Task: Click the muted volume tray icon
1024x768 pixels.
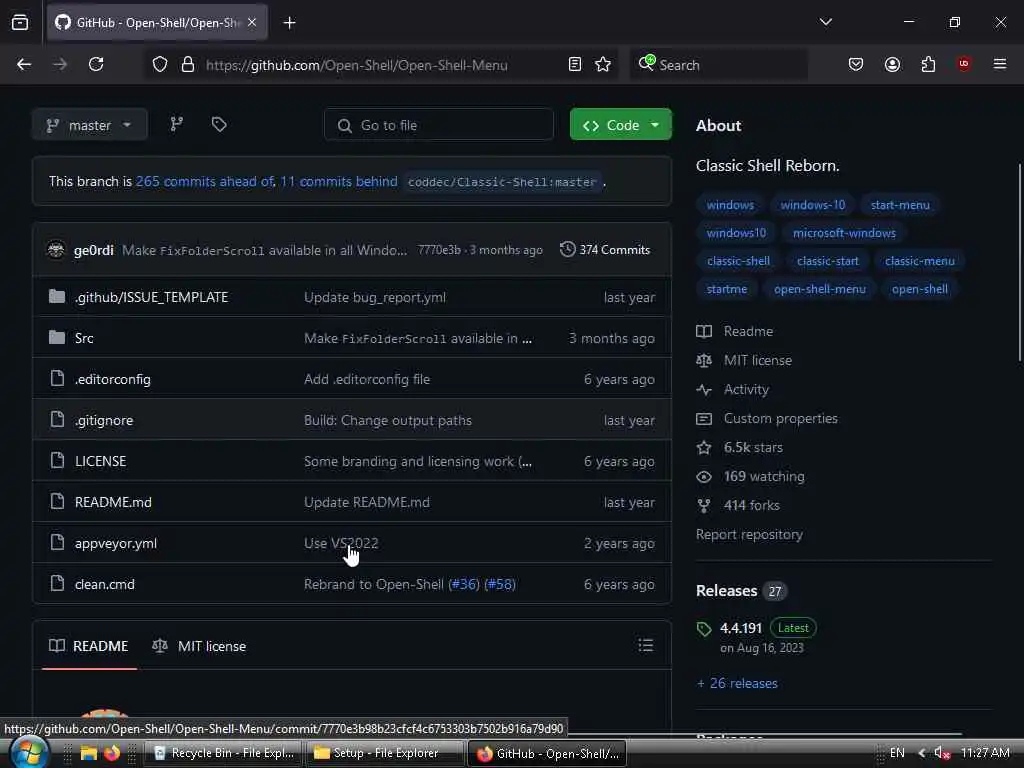Action: click(x=942, y=753)
